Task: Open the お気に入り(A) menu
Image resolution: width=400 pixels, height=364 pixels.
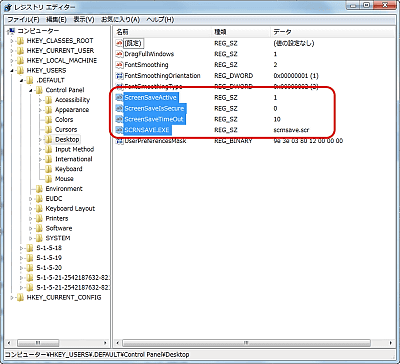Action: [x=120, y=20]
